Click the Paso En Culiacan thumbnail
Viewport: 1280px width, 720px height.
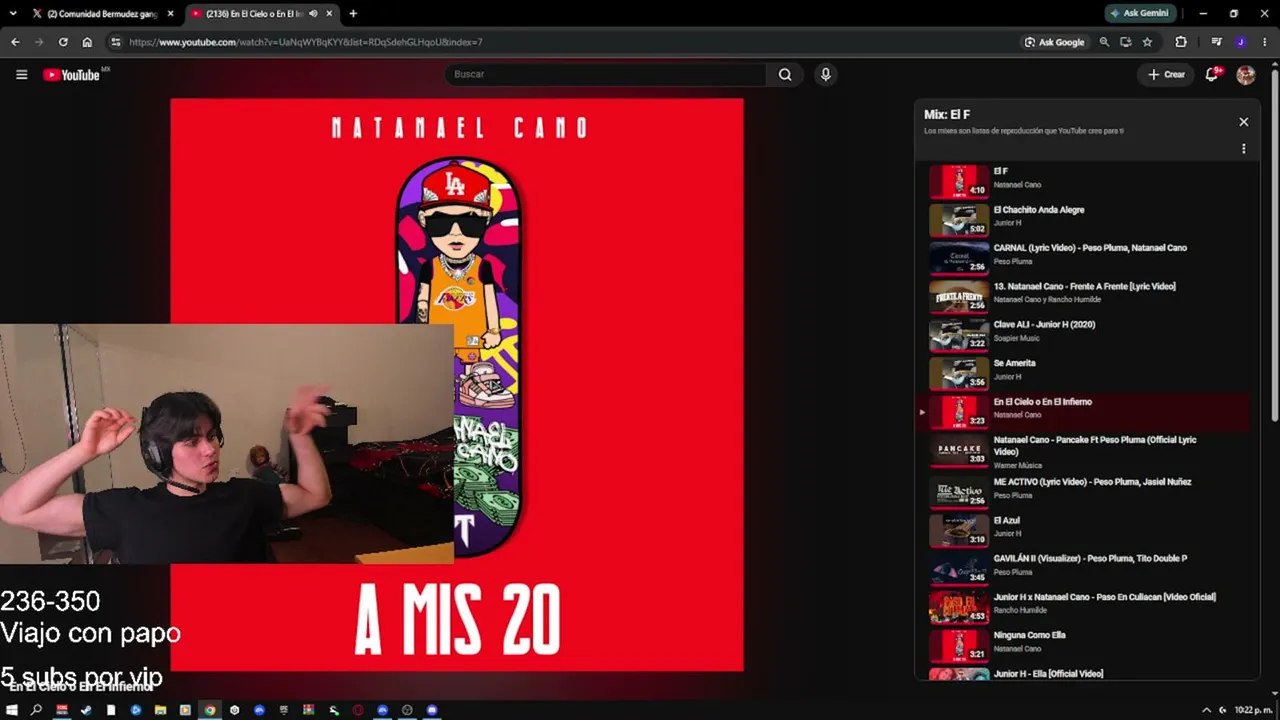959,606
